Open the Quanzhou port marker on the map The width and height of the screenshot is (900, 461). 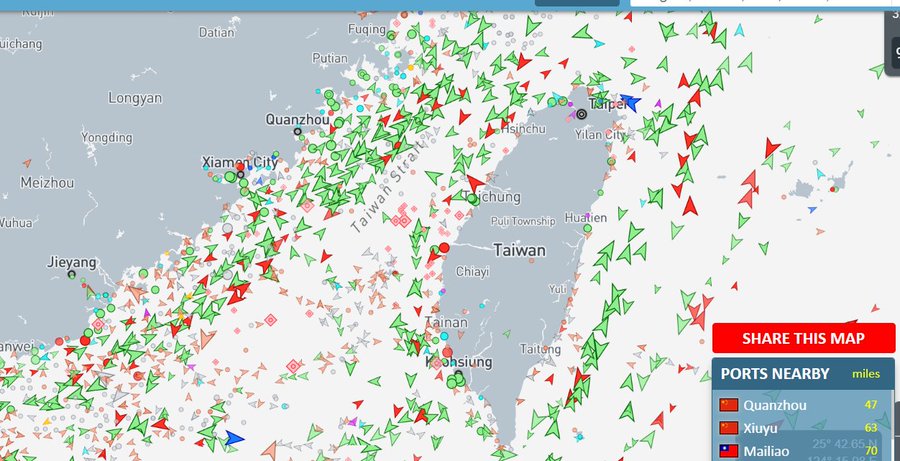(297, 131)
